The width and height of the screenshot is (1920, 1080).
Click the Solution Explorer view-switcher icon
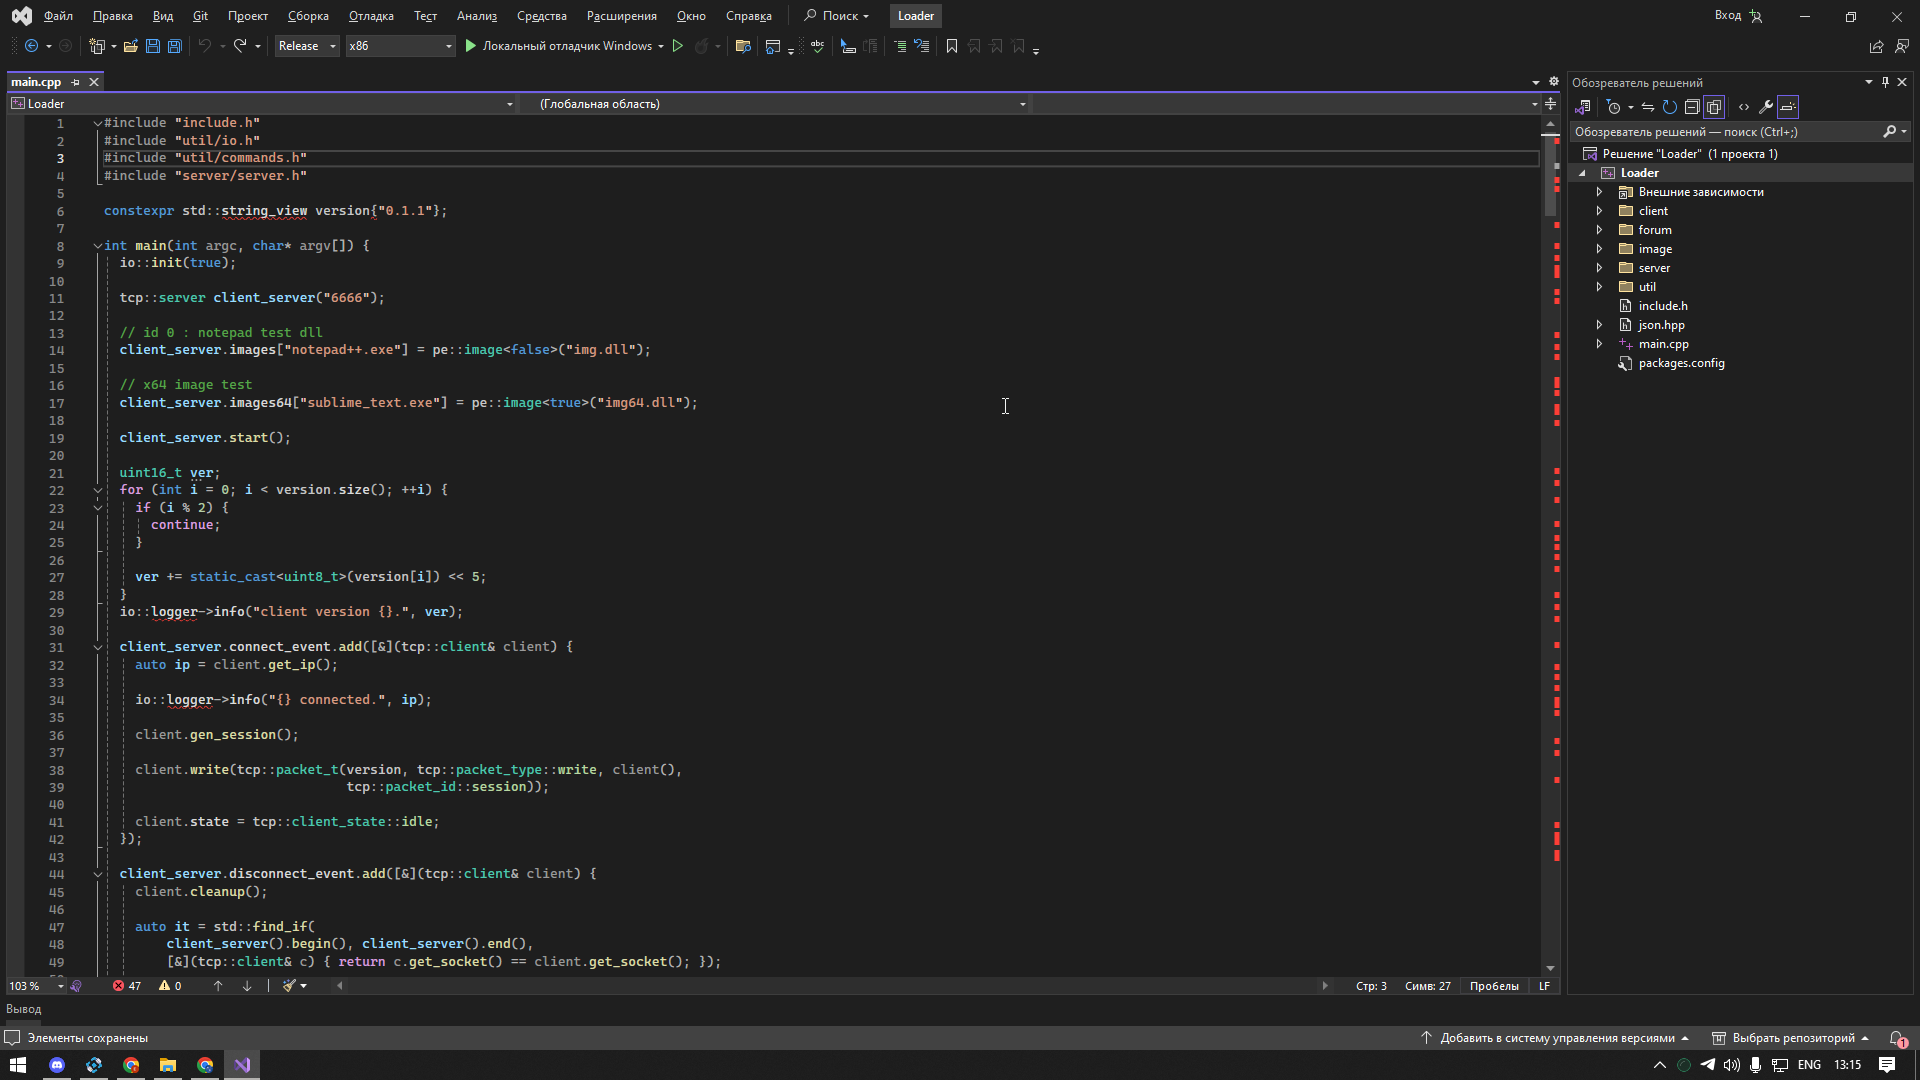1583,107
